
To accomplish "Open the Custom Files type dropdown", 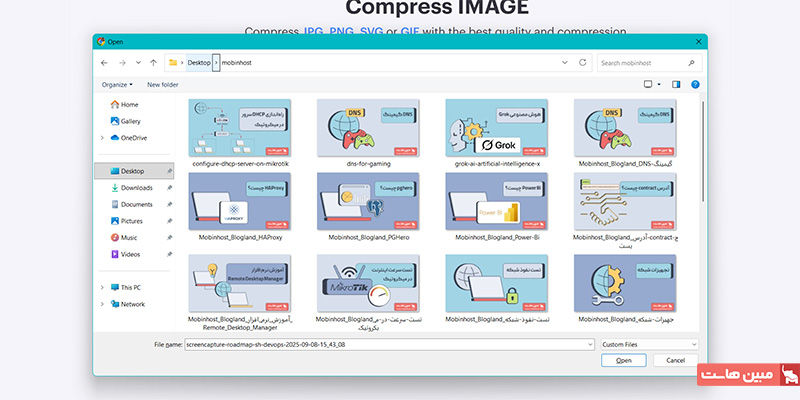I will [x=648, y=344].
